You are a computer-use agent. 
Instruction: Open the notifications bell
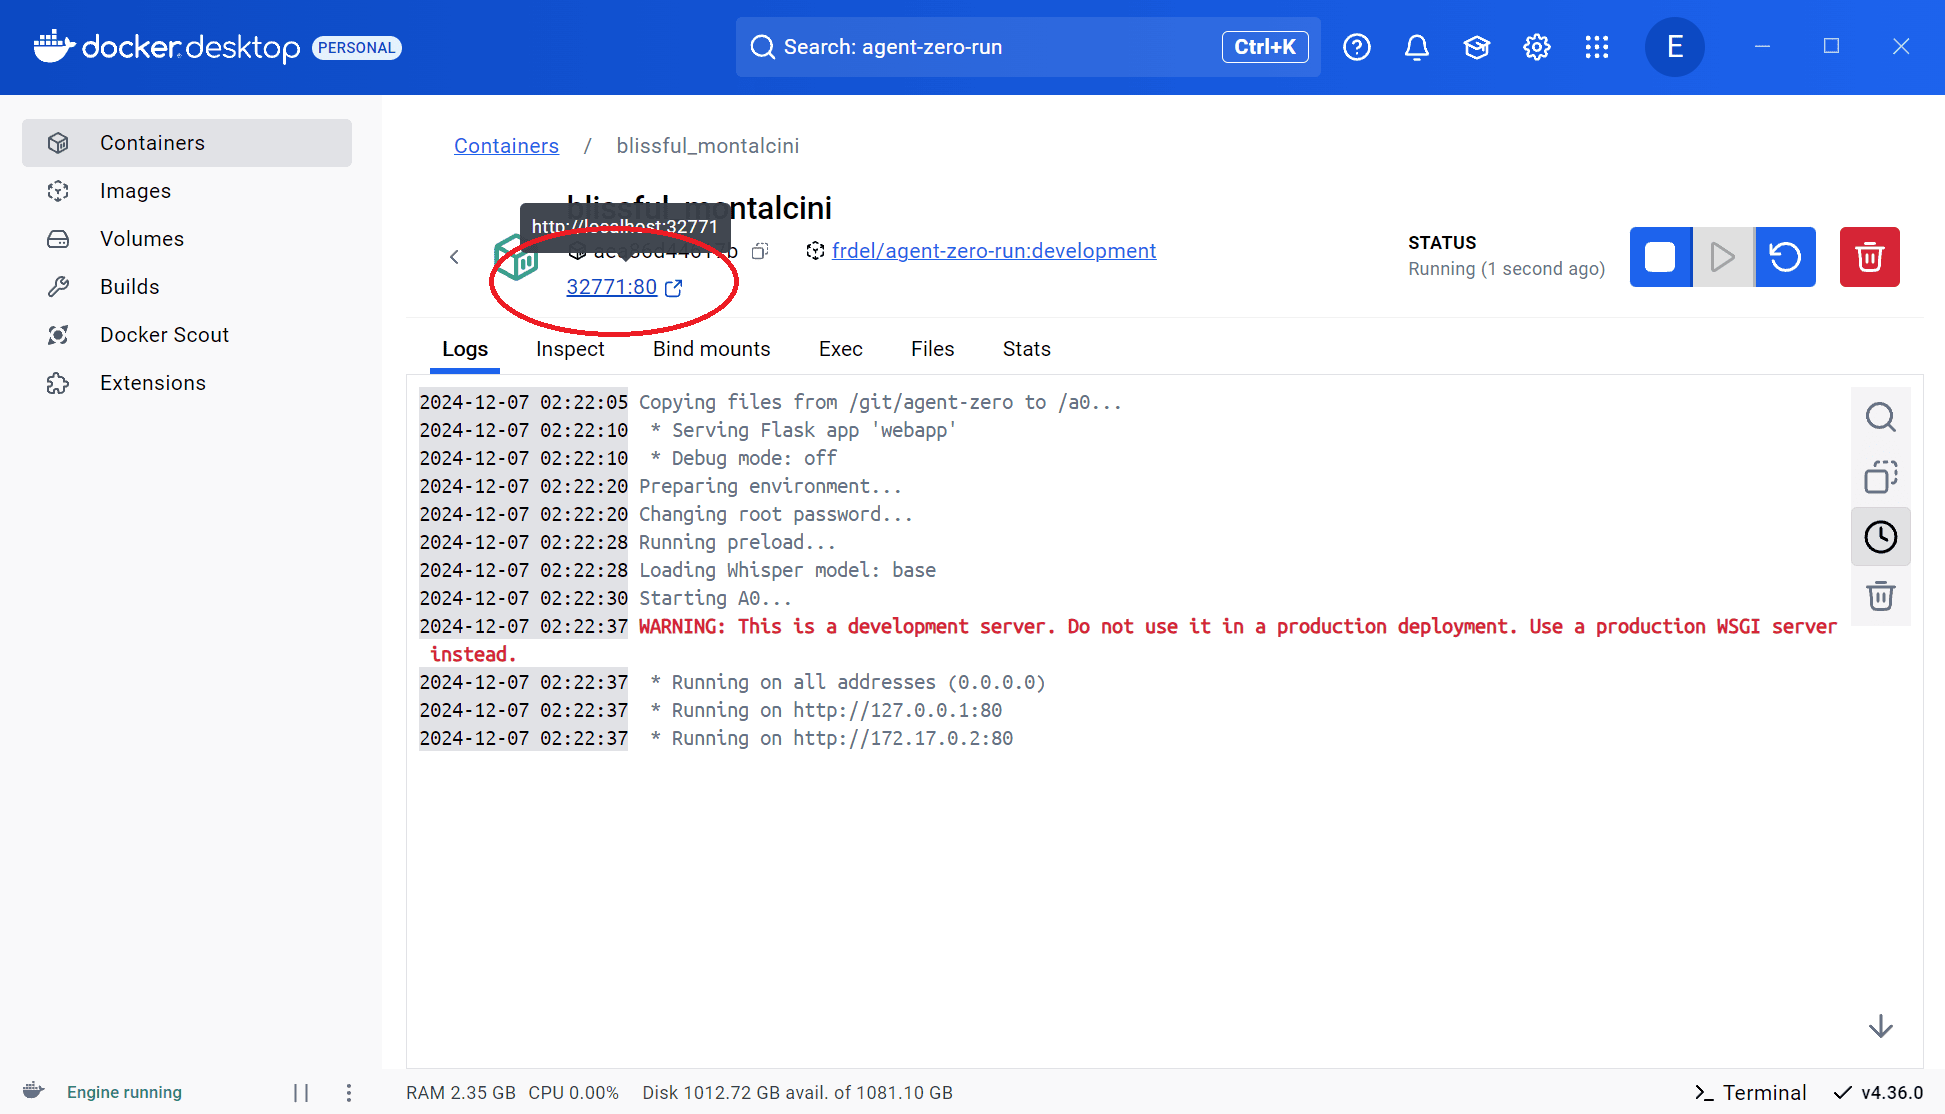click(x=1416, y=47)
